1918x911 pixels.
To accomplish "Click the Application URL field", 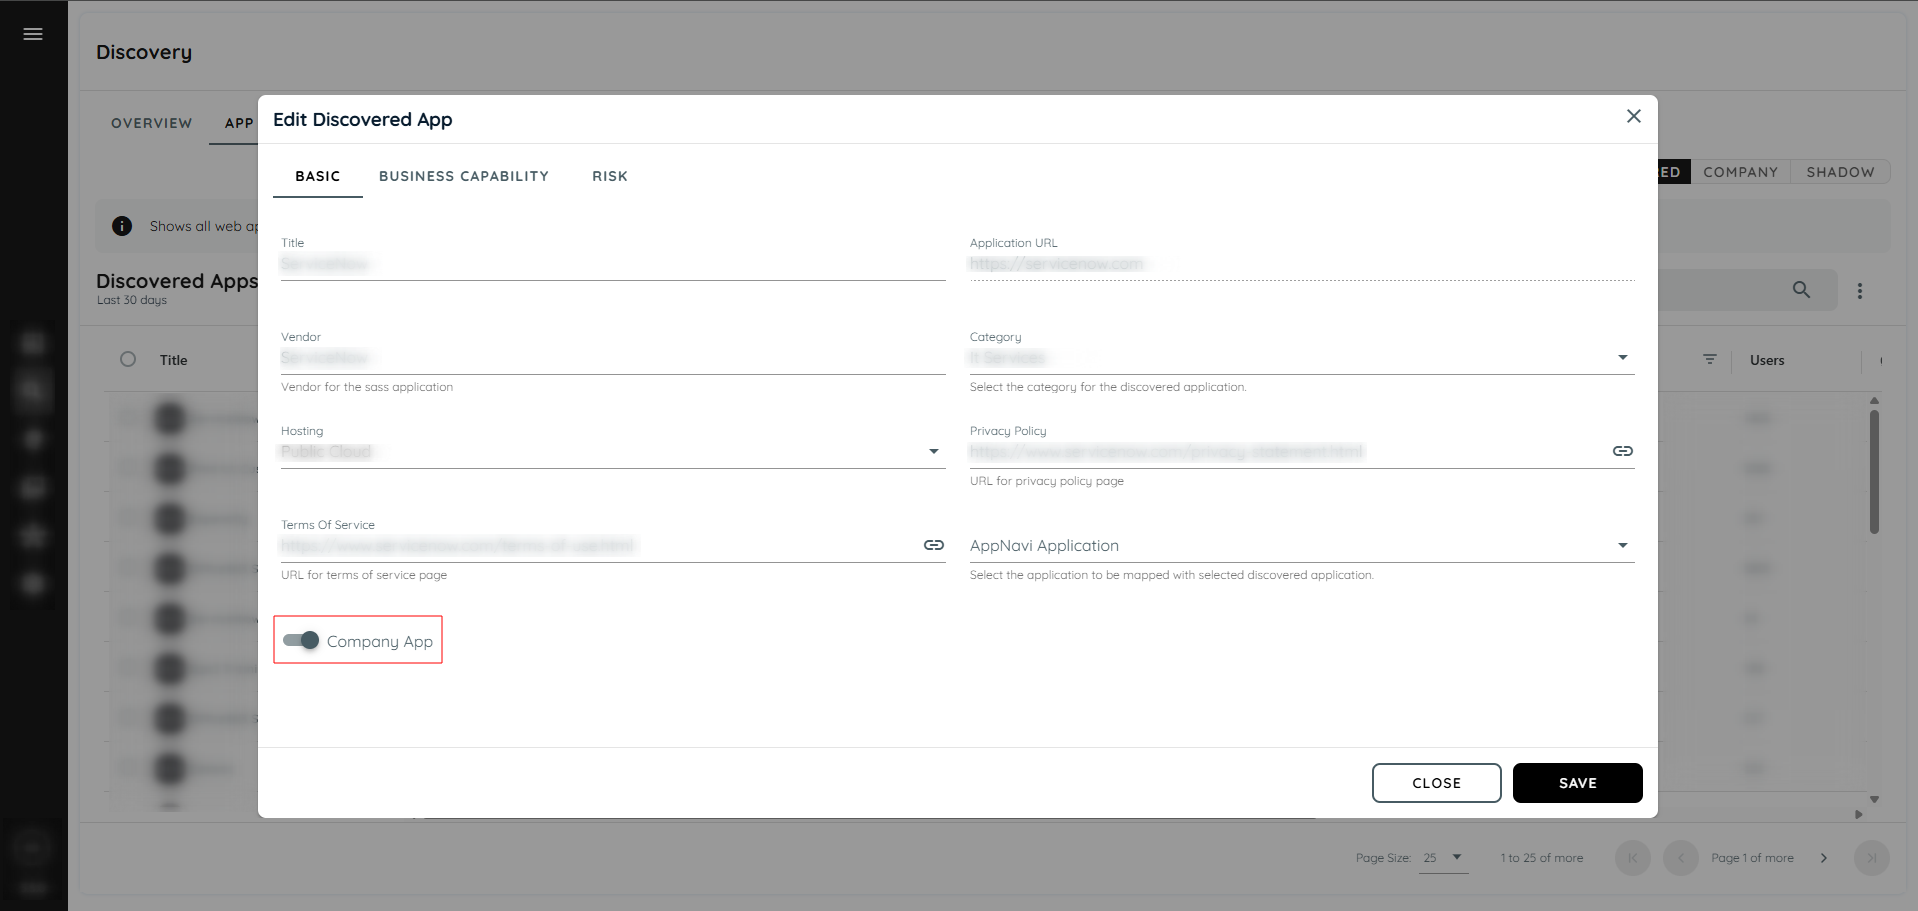I will (1302, 264).
